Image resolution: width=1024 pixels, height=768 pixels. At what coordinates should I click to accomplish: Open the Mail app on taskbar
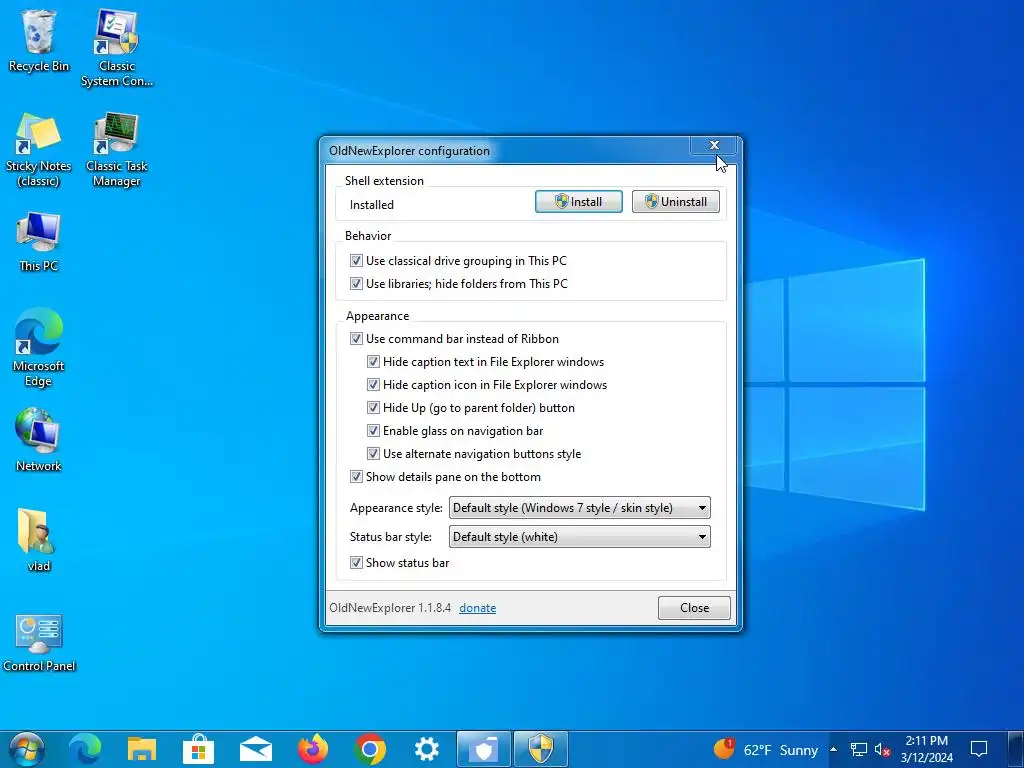tap(255, 749)
